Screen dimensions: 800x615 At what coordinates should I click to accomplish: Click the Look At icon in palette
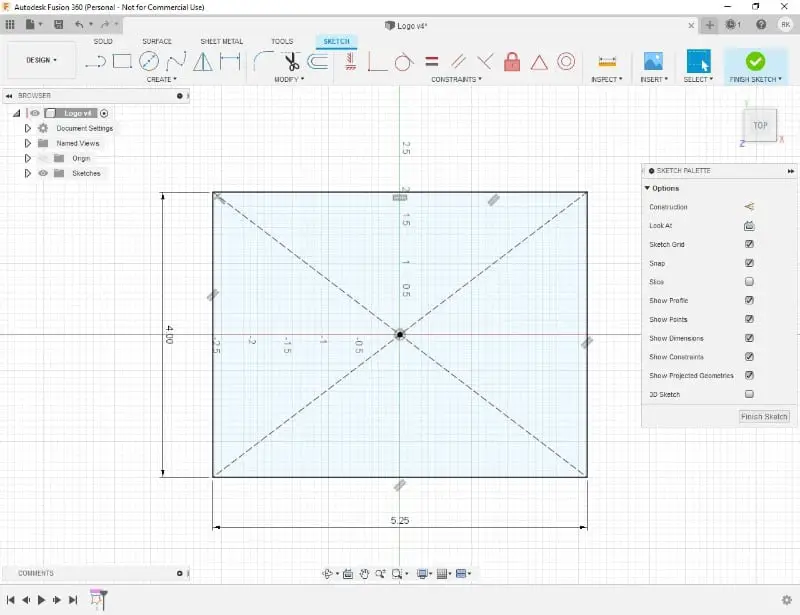tap(749, 226)
